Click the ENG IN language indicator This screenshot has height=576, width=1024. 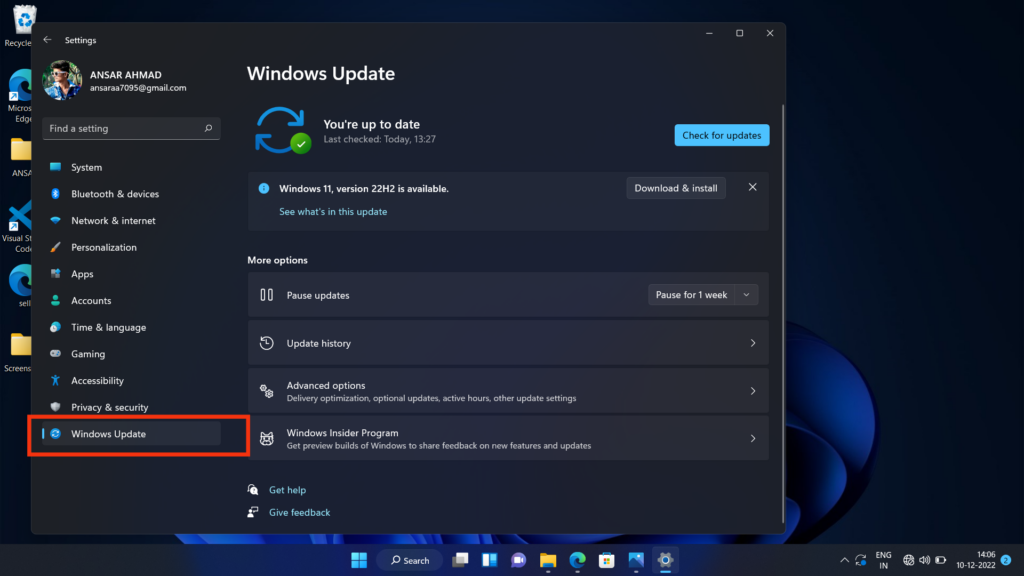[x=884, y=560]
